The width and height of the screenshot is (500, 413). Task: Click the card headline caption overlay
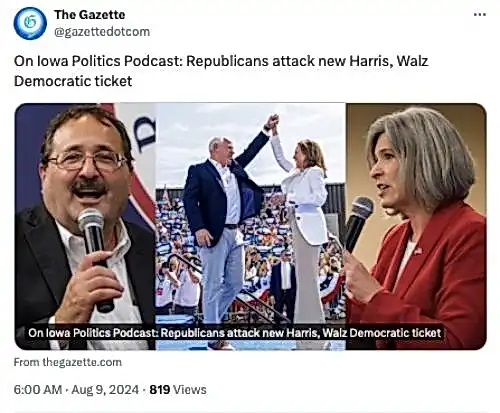pos(235,333)
